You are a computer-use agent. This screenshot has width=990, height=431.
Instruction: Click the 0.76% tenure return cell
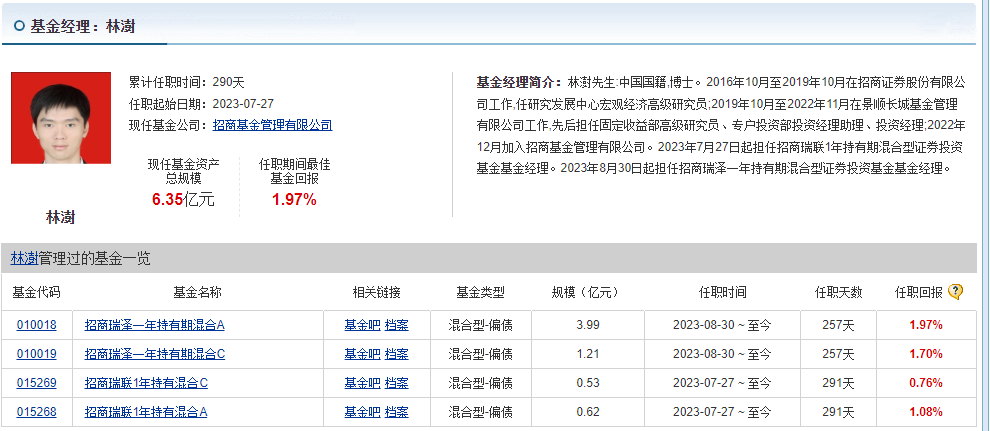pos(926,383)
